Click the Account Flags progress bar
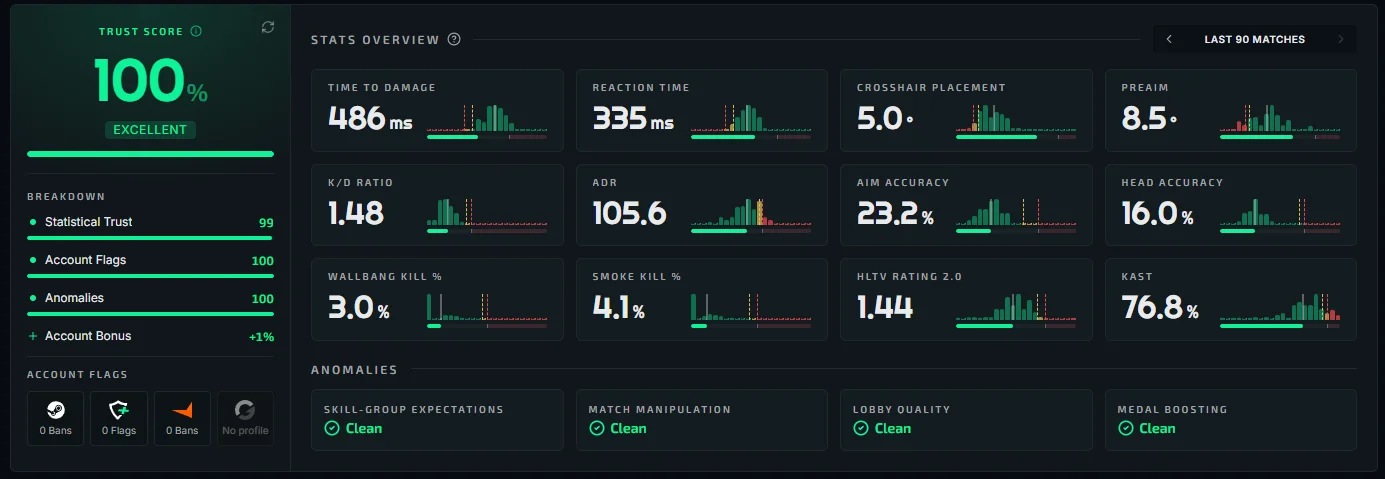1385x479 pixels. click(x=150, y=276)
